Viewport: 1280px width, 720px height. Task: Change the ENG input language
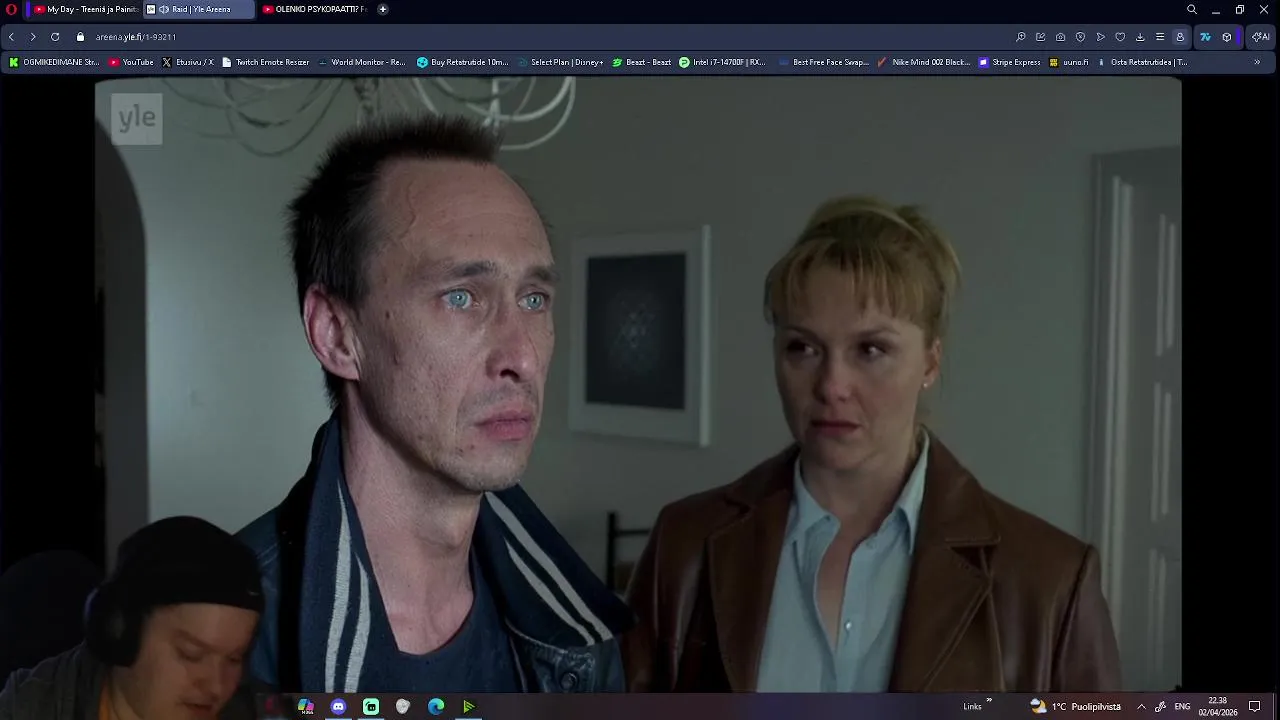pyautogui.click(x=1182, y=706)
